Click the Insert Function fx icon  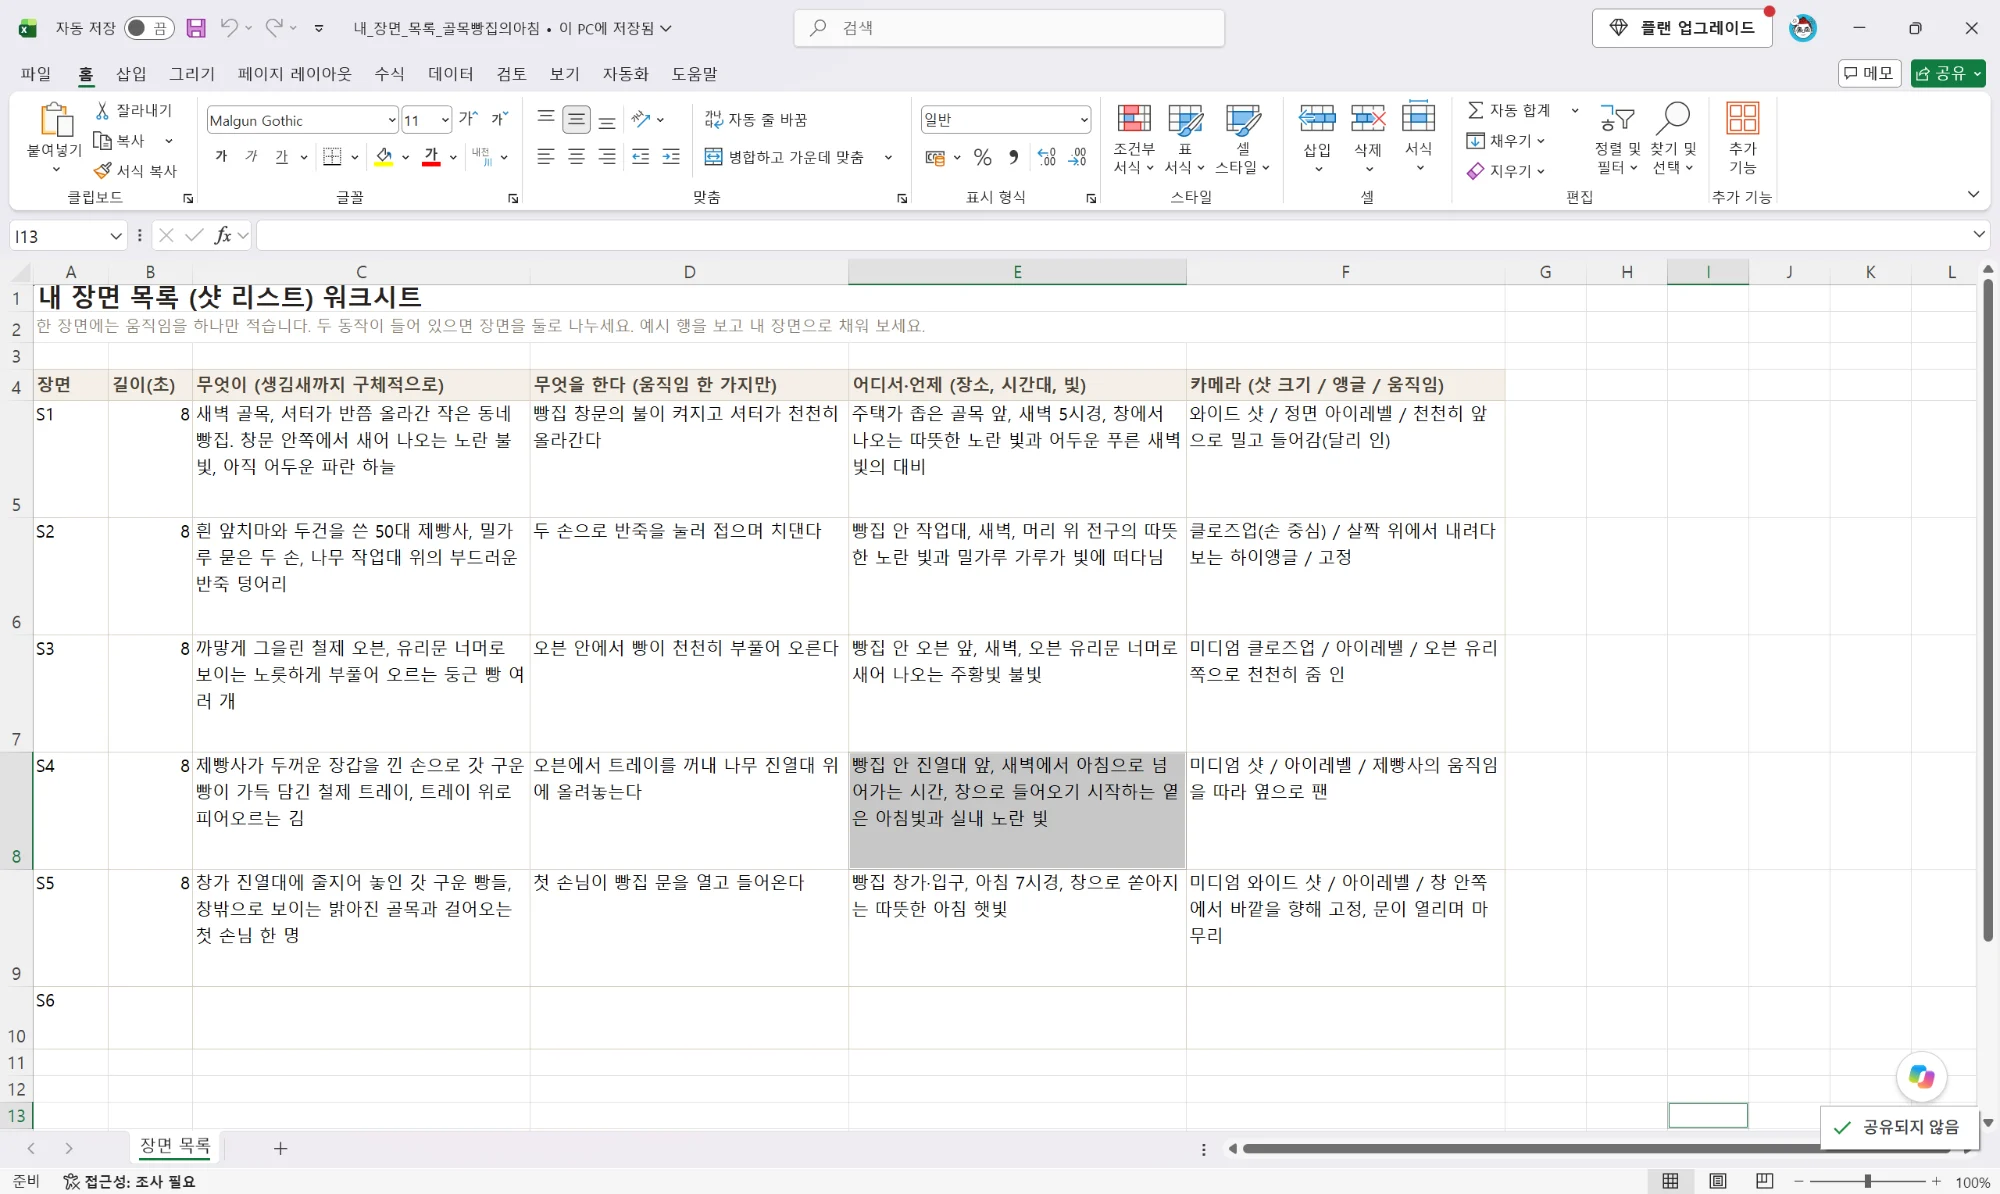click(x=222, y=235)
